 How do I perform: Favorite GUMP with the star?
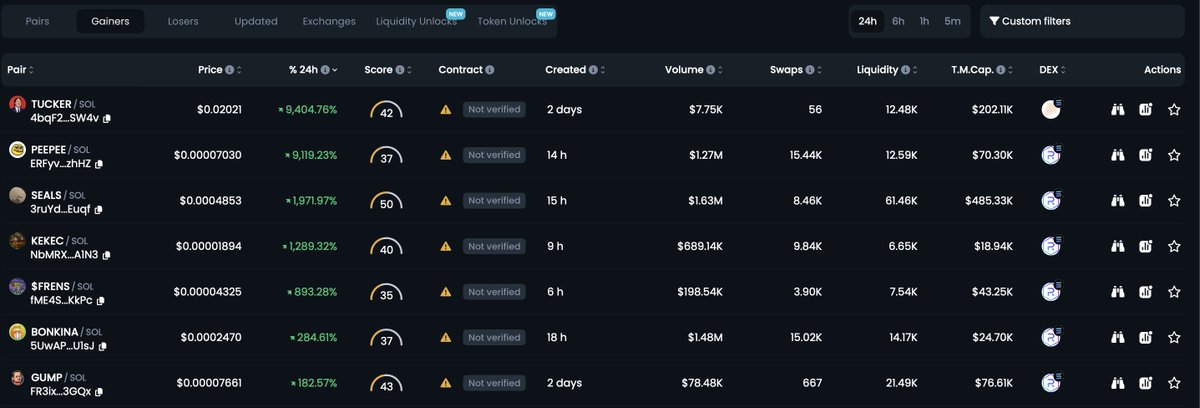1174,383
